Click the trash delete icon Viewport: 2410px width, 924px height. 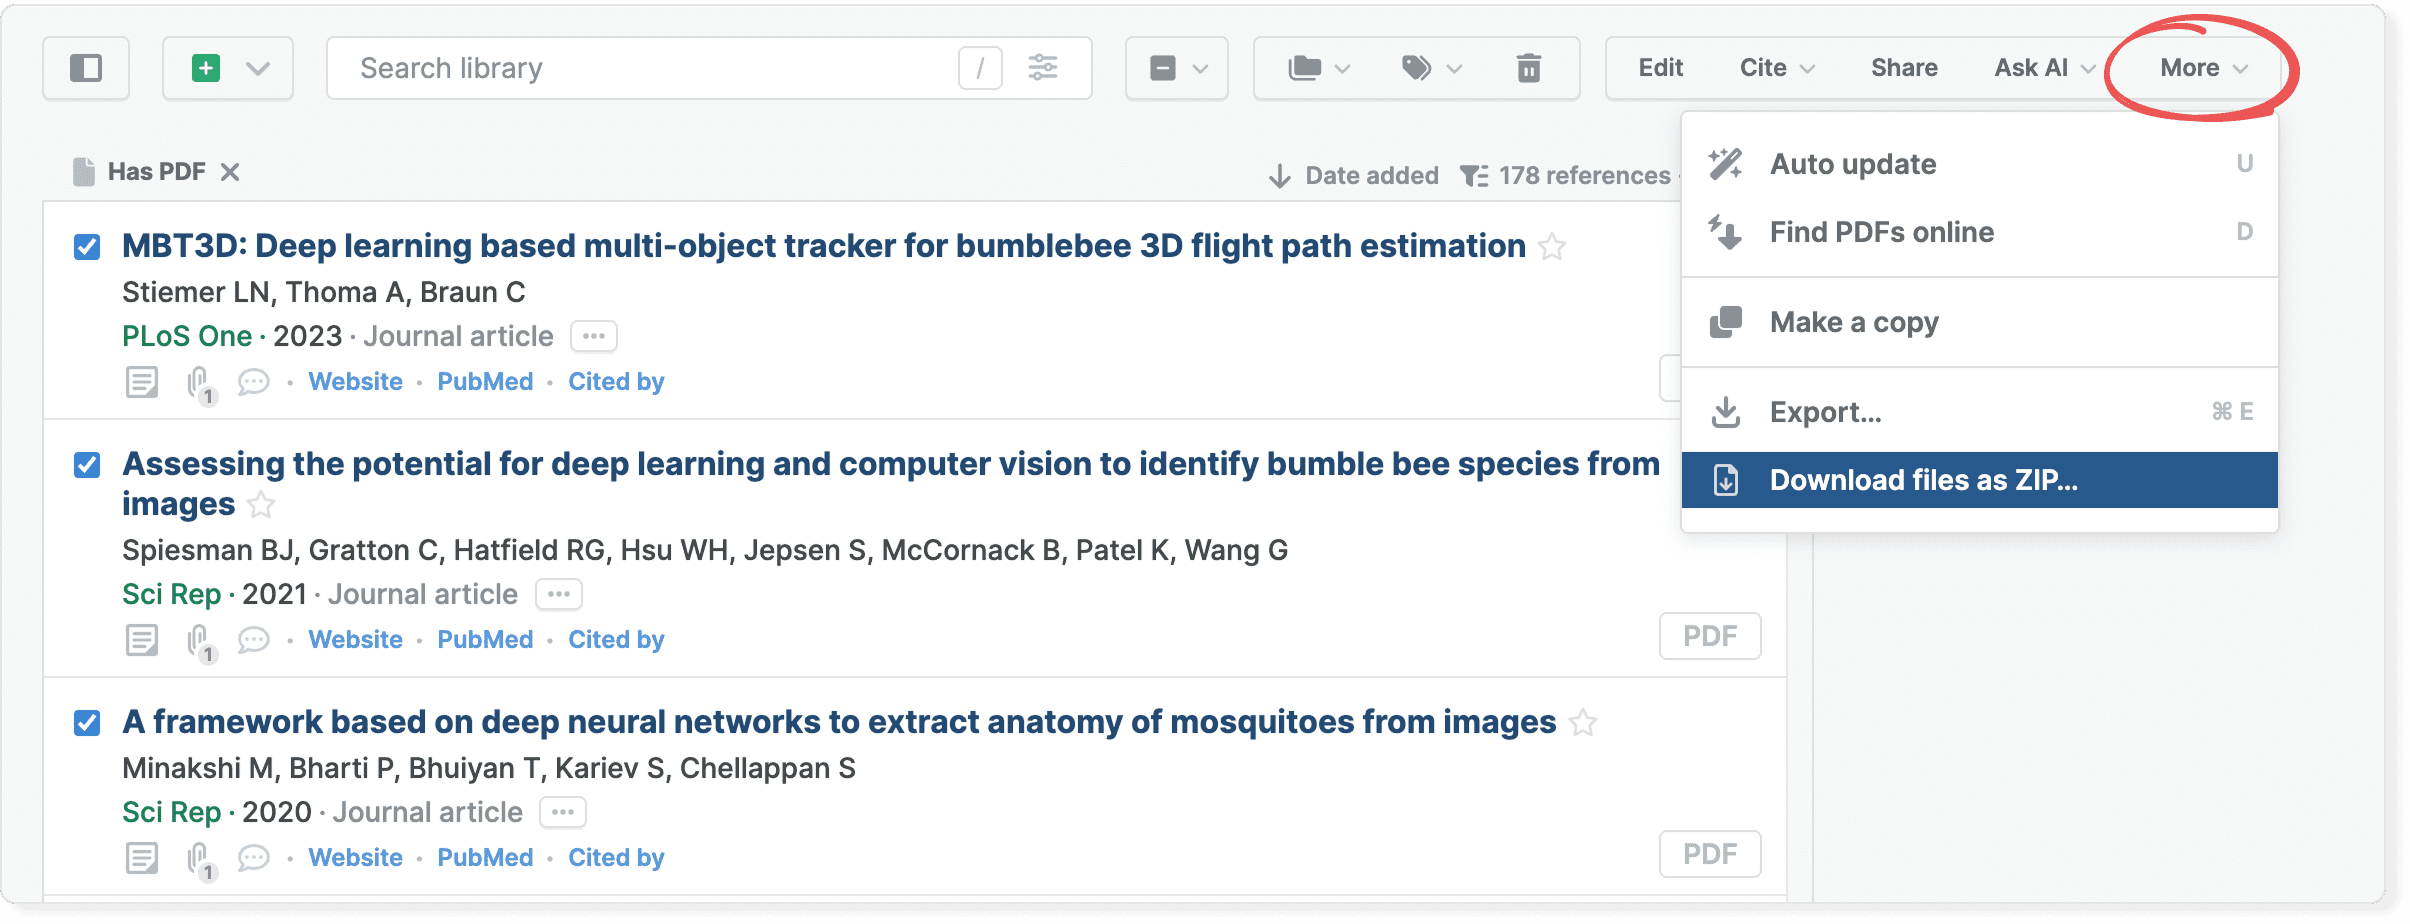[1528, 68]
